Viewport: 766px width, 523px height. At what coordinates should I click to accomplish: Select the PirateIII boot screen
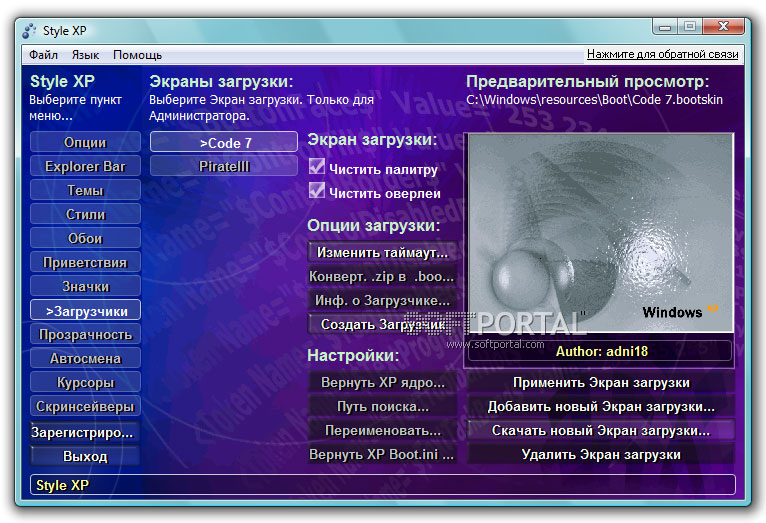pyautogui.click(x=224, y=166)
